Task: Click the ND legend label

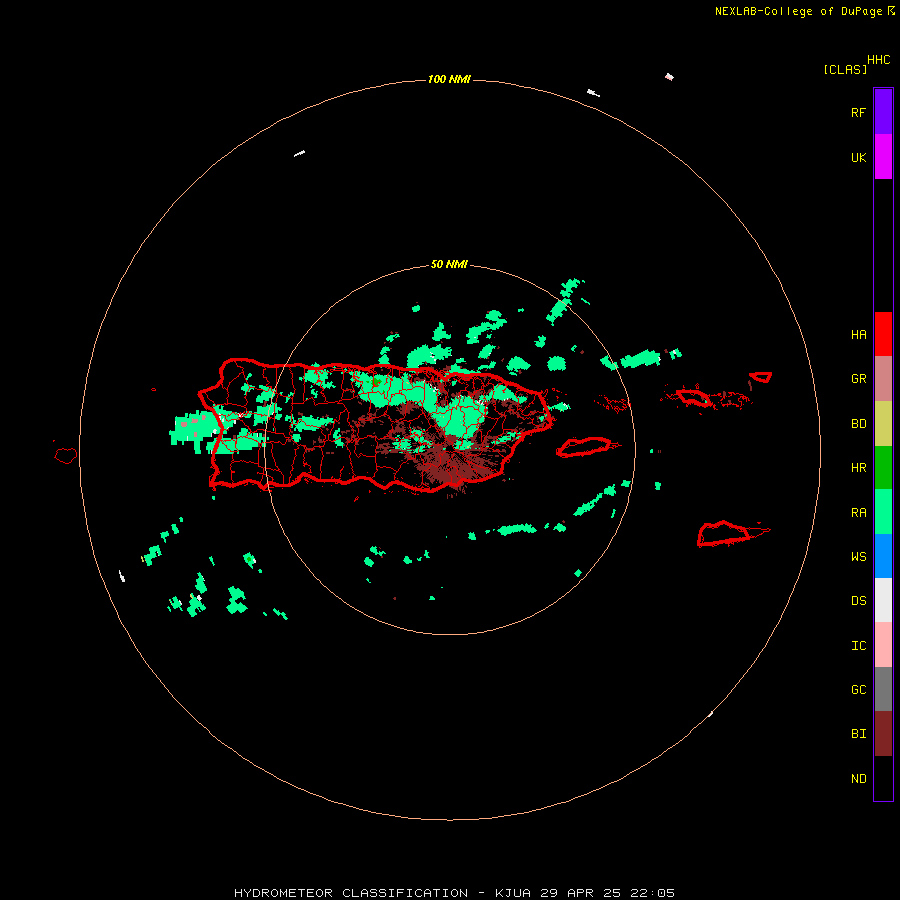Action: pos(858,779)
